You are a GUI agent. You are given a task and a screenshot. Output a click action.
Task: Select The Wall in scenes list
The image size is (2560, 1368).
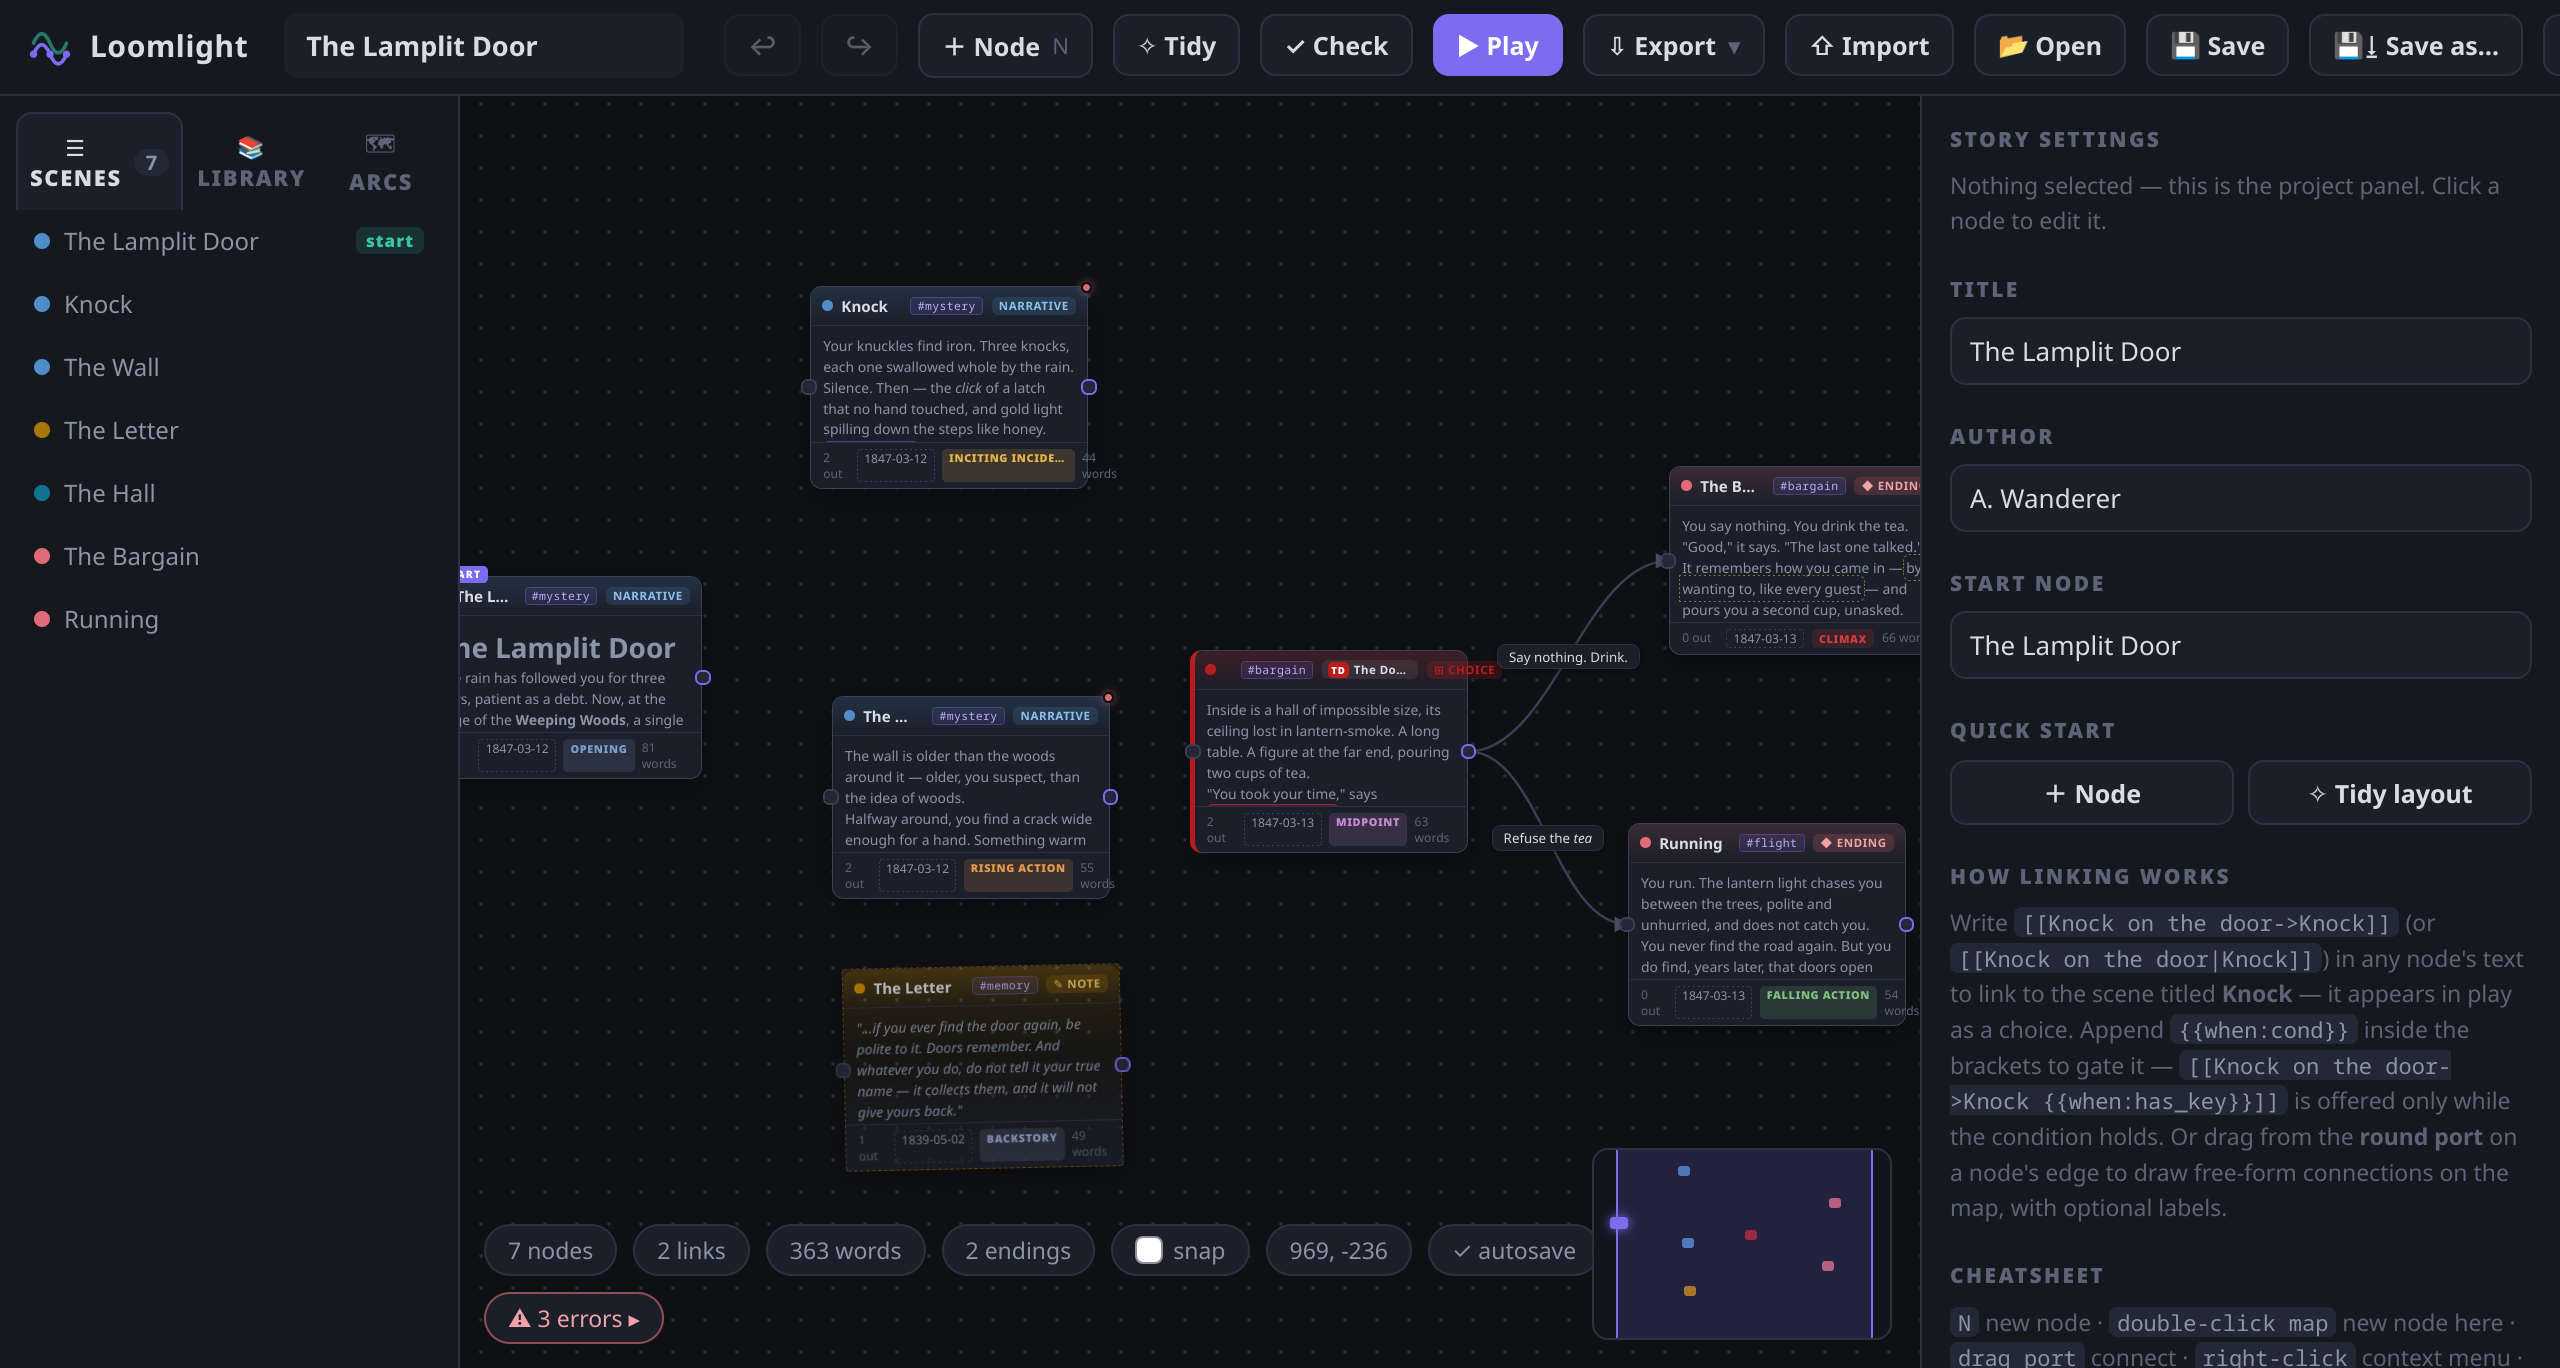[x=229, y=367]
